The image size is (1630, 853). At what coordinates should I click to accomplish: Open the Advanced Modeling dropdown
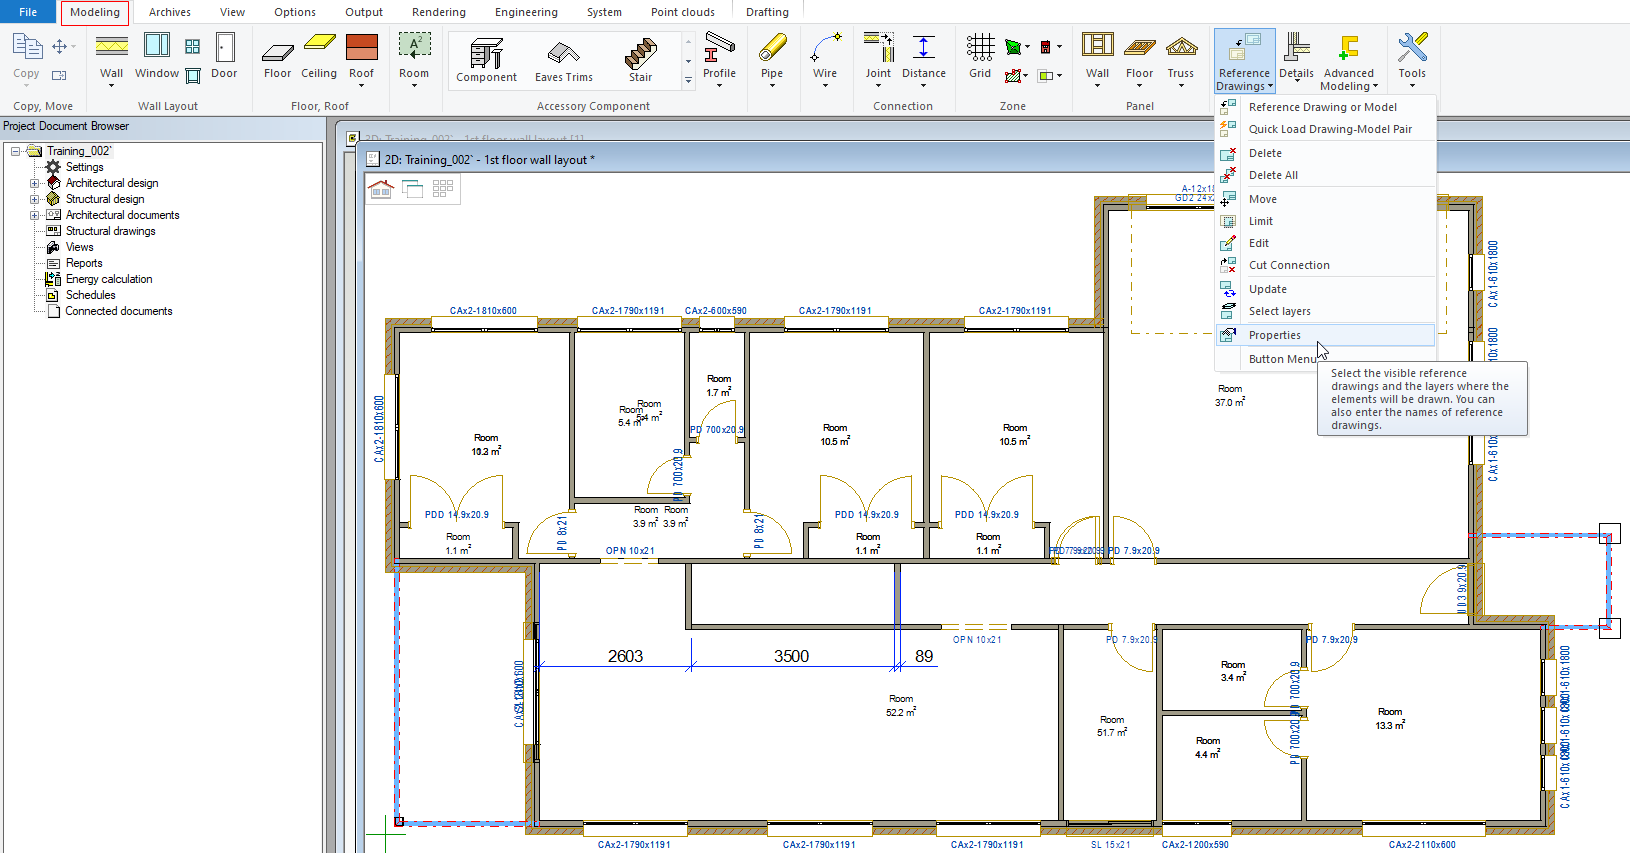click(1348, 62)
